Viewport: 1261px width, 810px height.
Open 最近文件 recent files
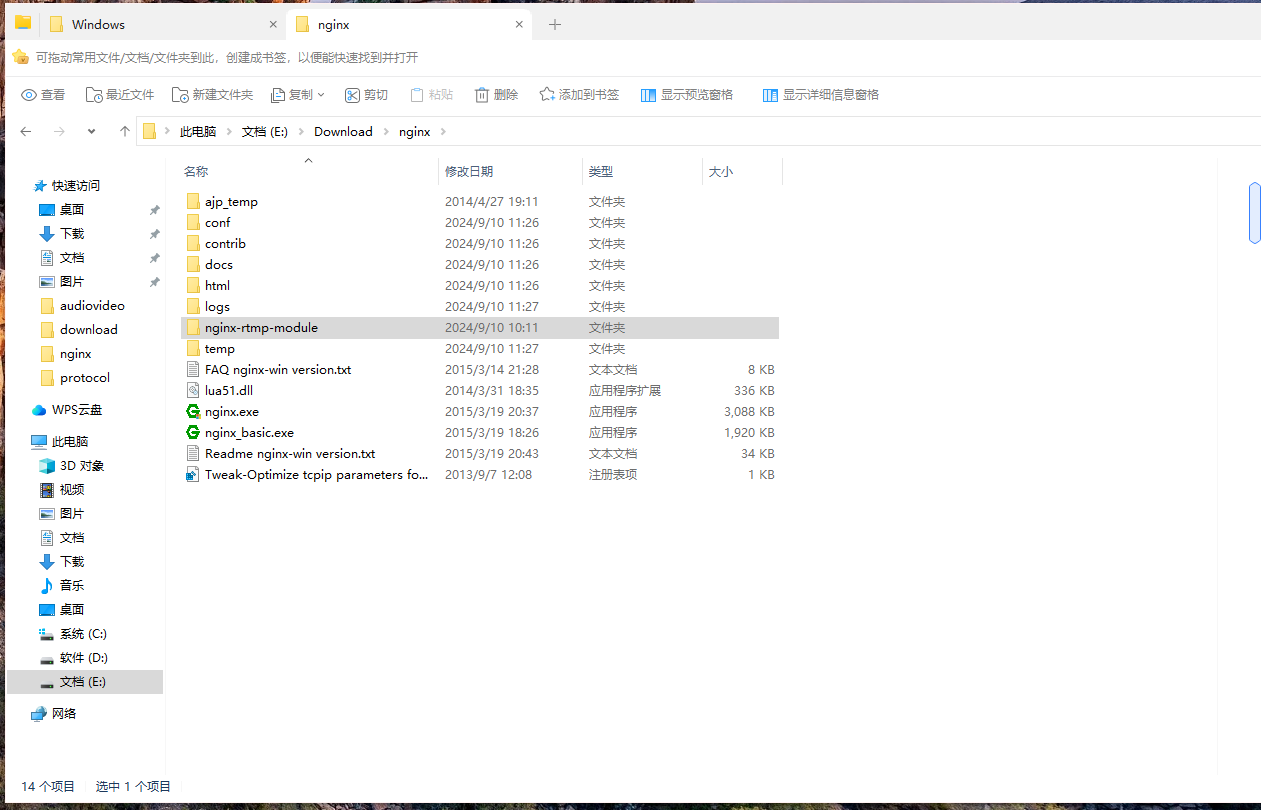tap(120, 95)
